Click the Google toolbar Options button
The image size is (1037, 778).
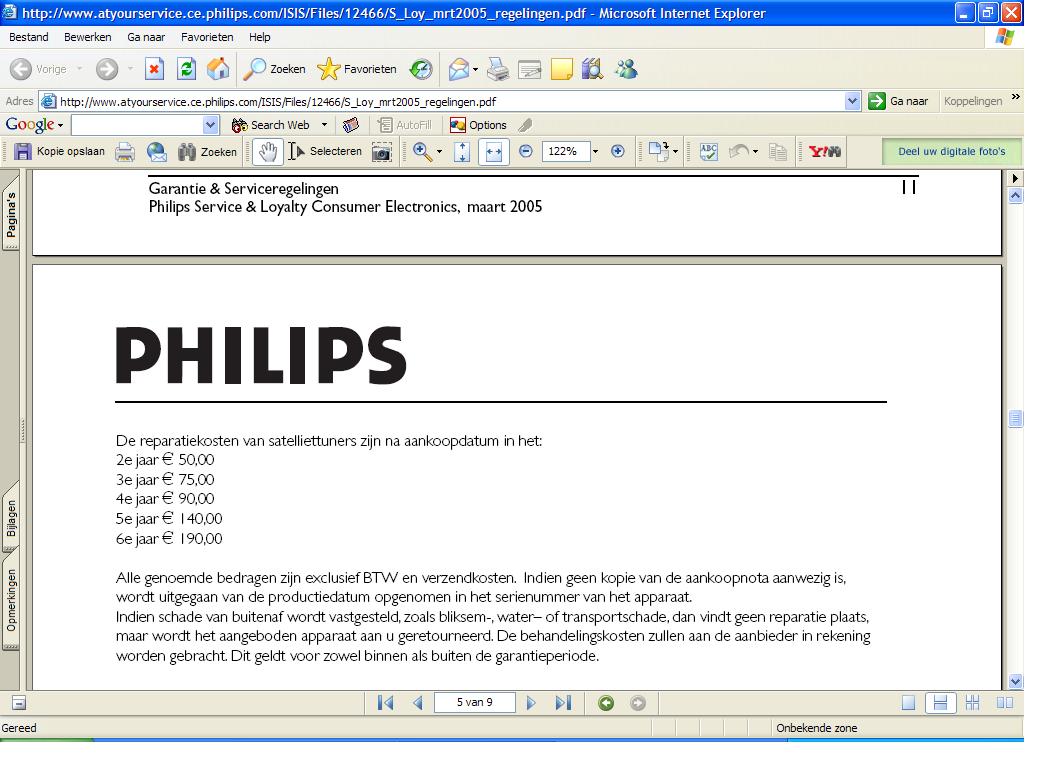[478, 124]
